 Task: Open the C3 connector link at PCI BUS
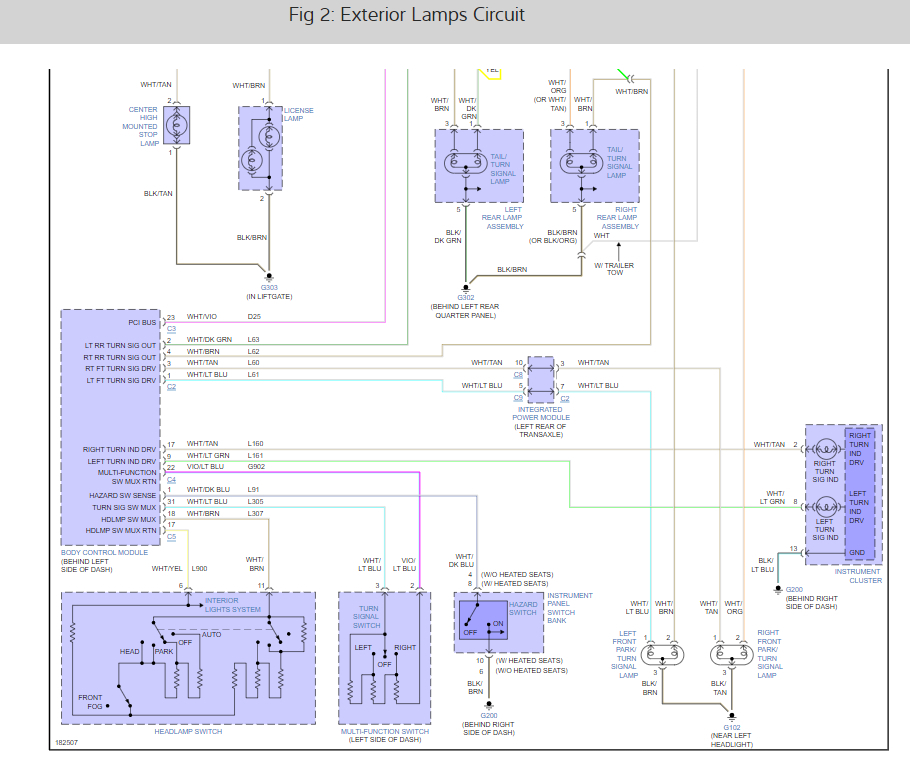[171, 328]
